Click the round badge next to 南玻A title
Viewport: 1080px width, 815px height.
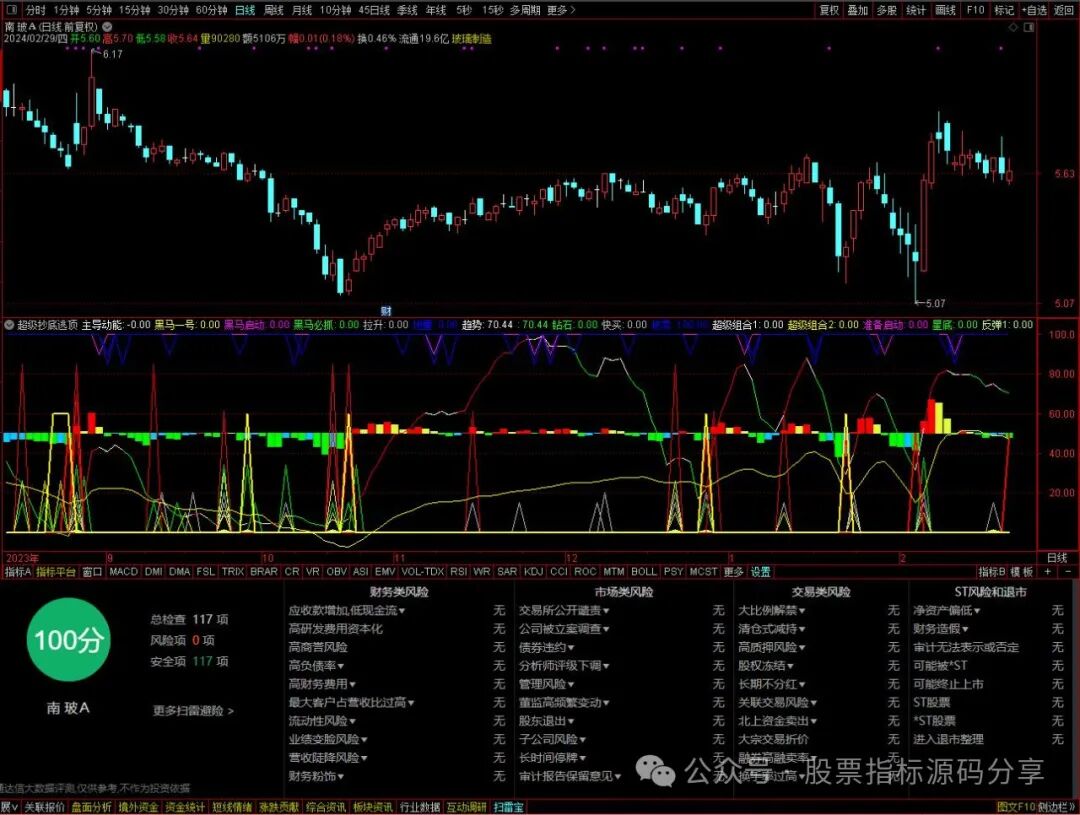pos(107,27)
